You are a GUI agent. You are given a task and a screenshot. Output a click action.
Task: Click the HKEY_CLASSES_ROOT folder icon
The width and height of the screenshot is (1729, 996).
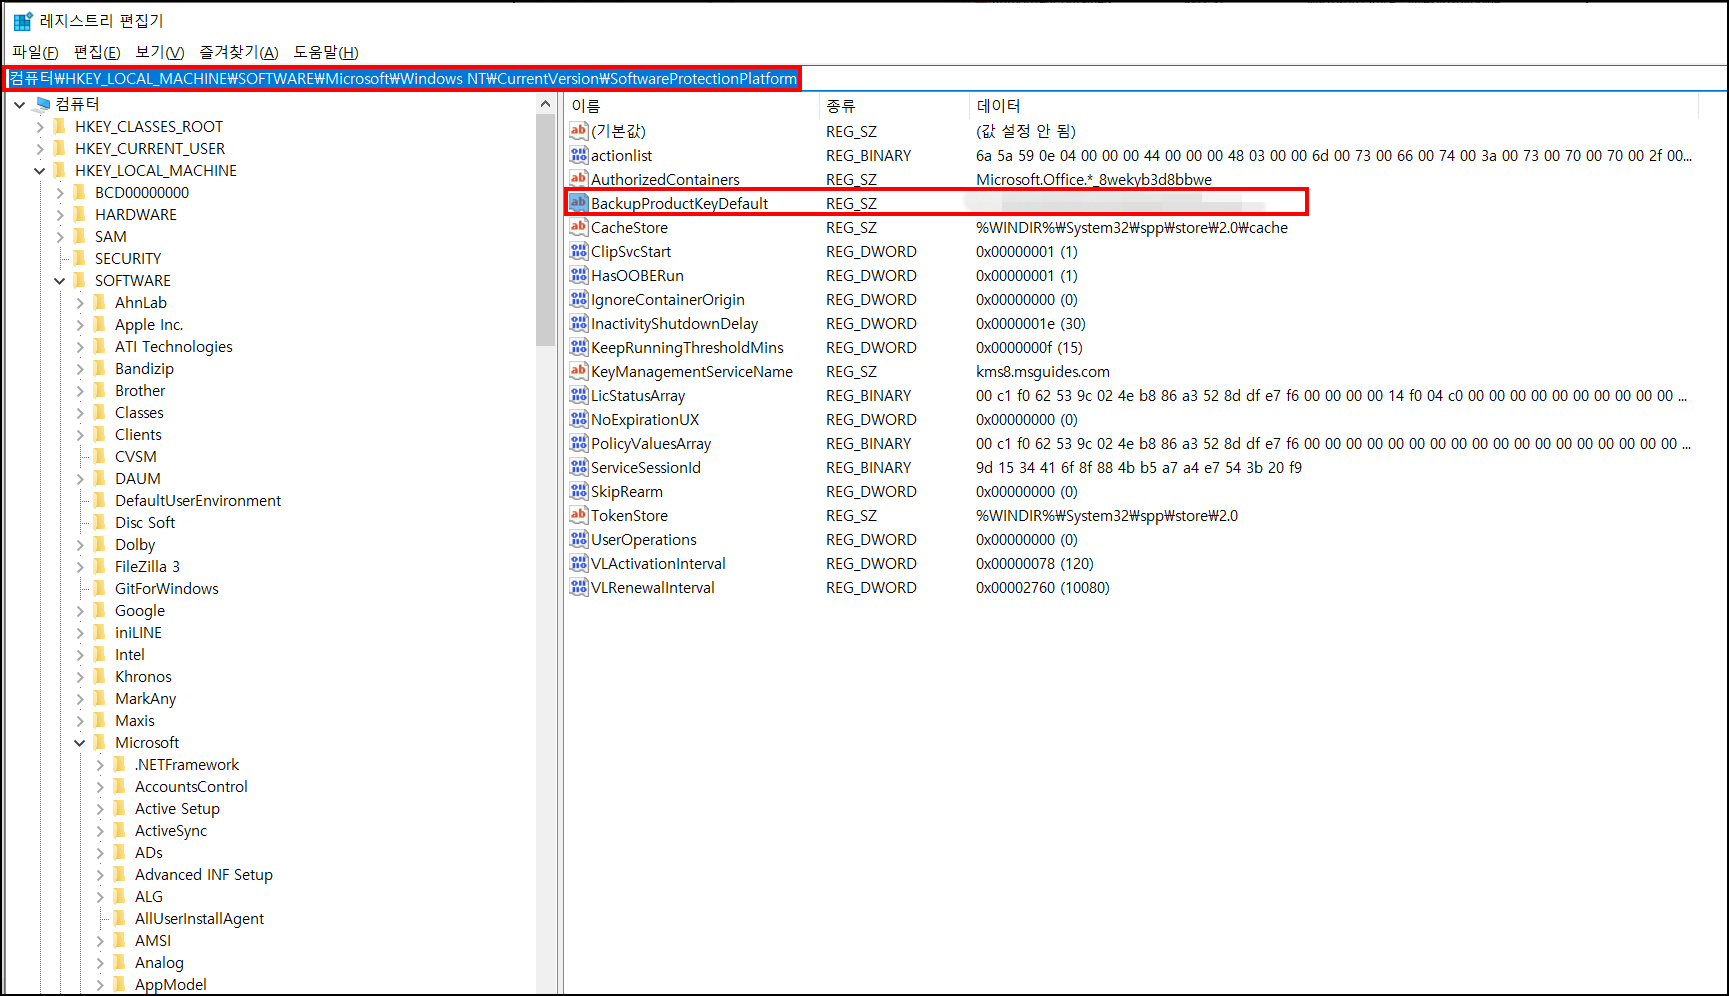pos(60,126)
